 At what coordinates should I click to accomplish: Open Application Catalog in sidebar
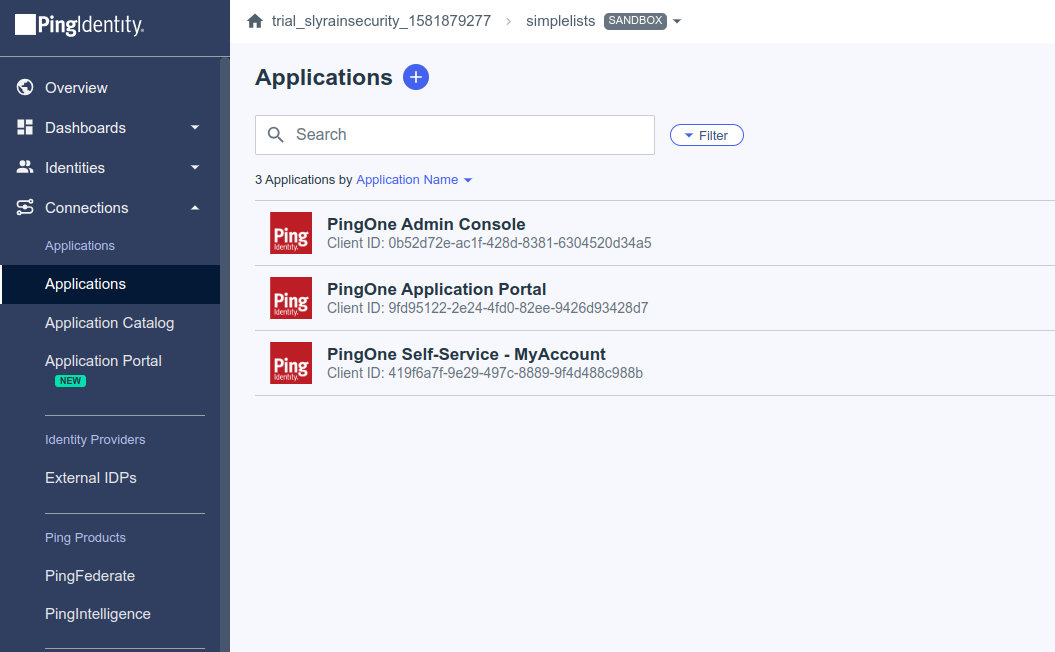click(x=110, y=323)
